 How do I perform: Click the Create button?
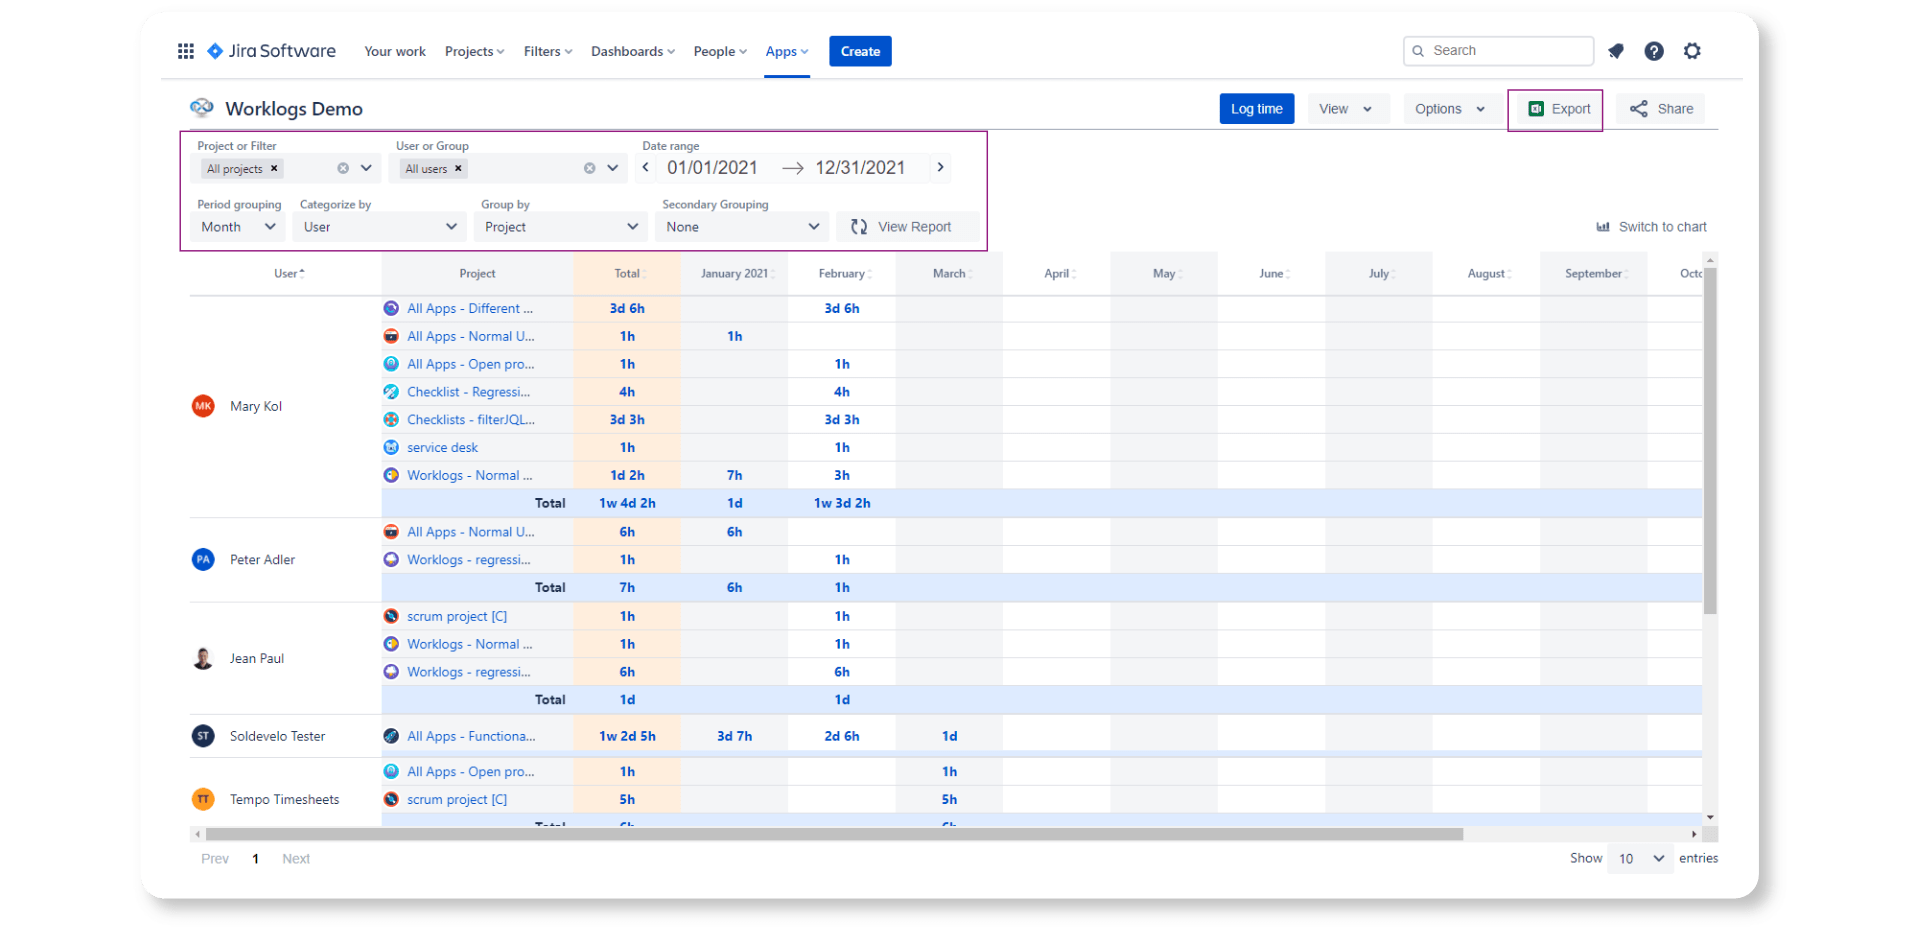(x=860, y=51)
